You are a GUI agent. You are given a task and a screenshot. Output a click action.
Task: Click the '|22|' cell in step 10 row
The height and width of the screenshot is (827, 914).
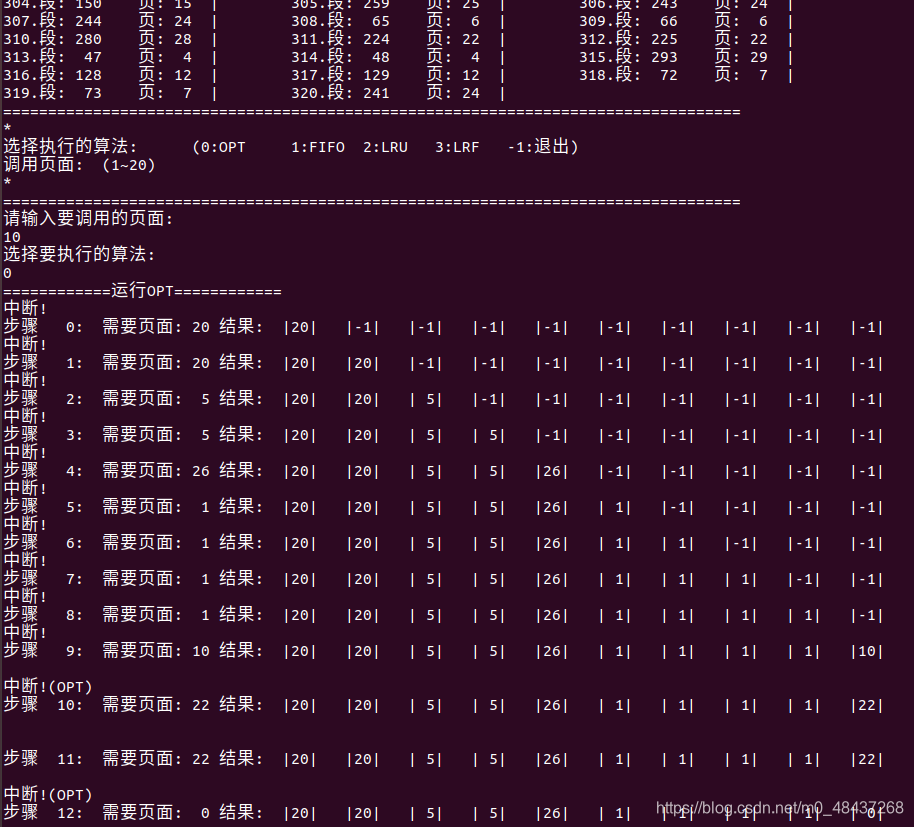867,706
